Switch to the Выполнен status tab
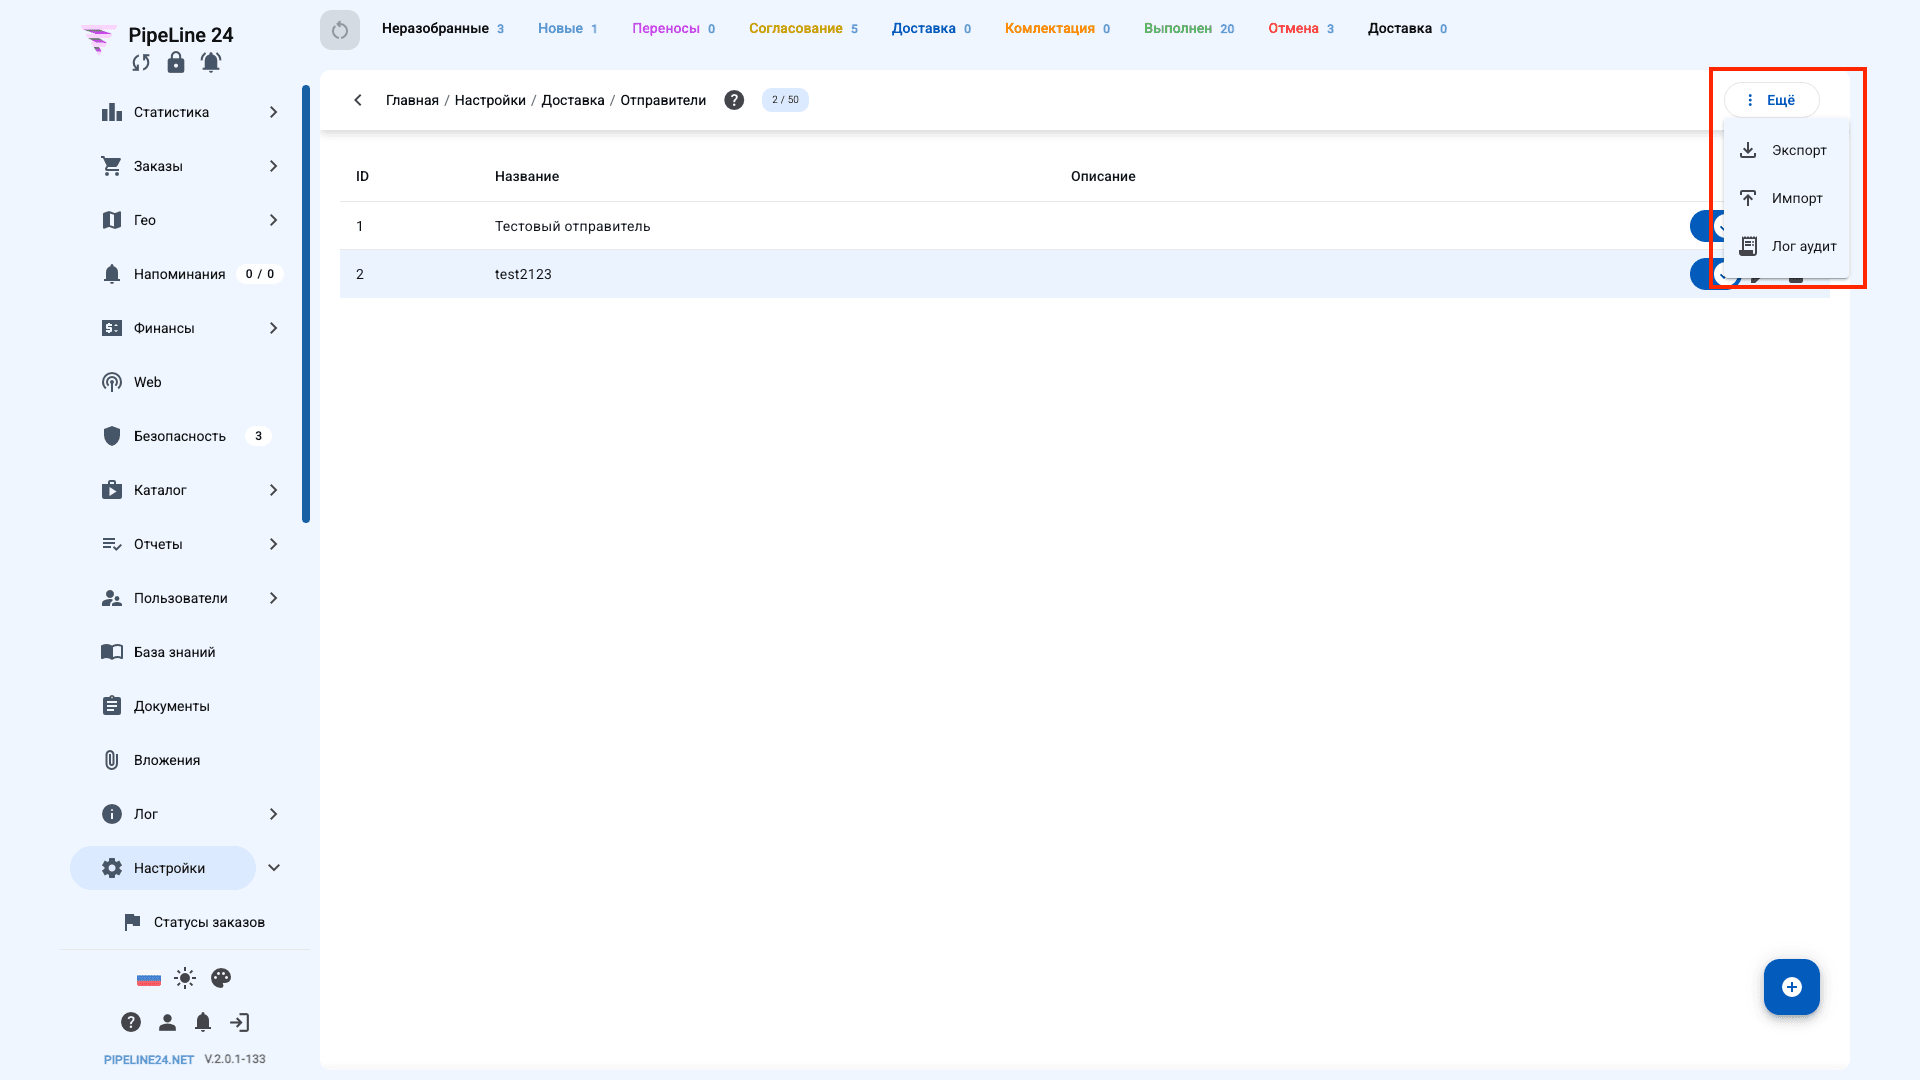This screenshot has width=1920, height=1080. [1189, 29]
